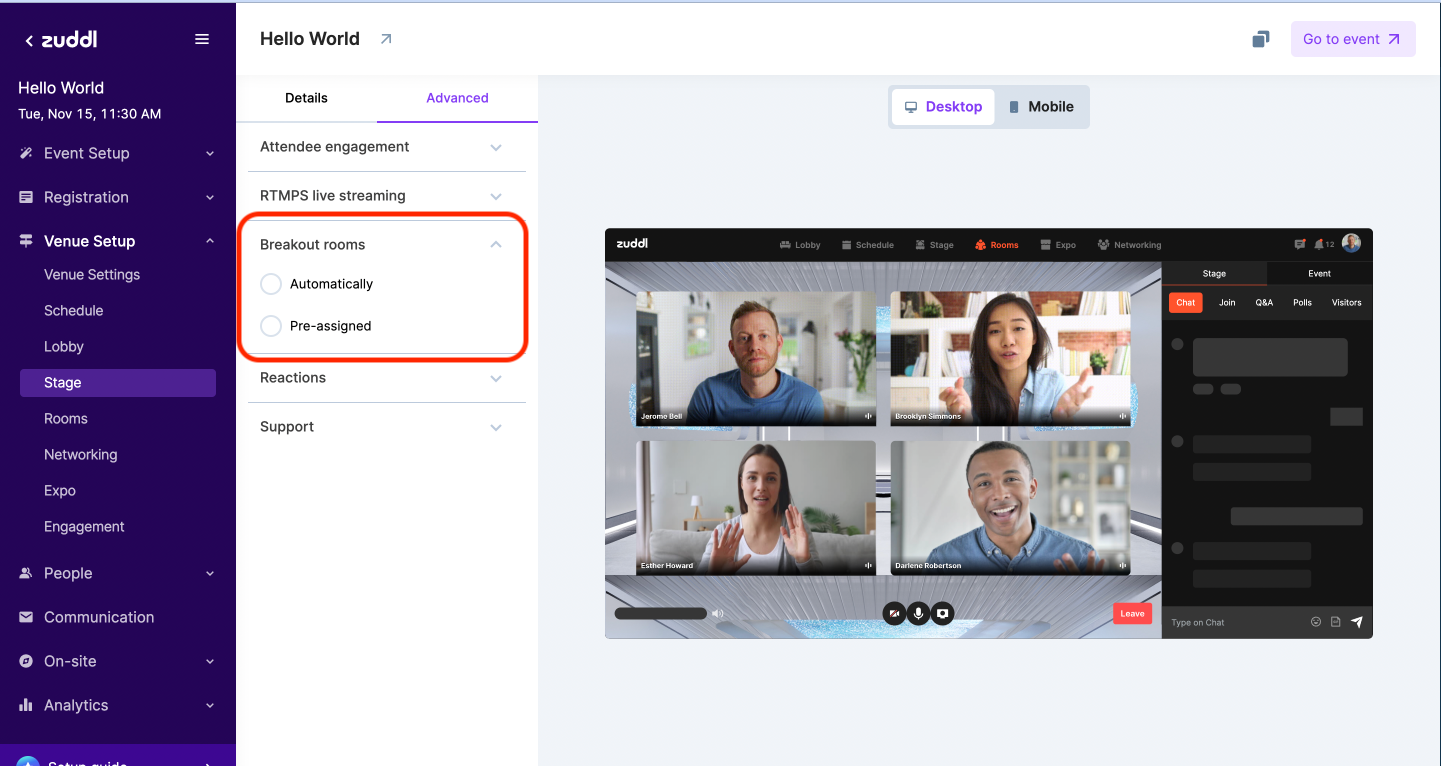The image size is (1441, 766).
Task: Click the camera-off icon in the preview
Action: [x=894, y=613]
